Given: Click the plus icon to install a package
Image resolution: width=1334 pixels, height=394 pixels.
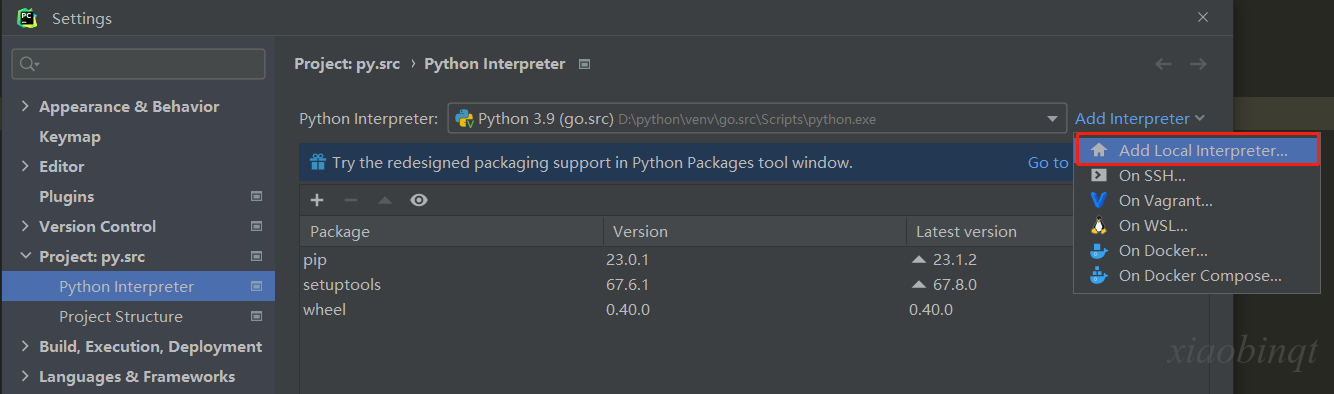Looking at the screenshot, I should 317,200.
